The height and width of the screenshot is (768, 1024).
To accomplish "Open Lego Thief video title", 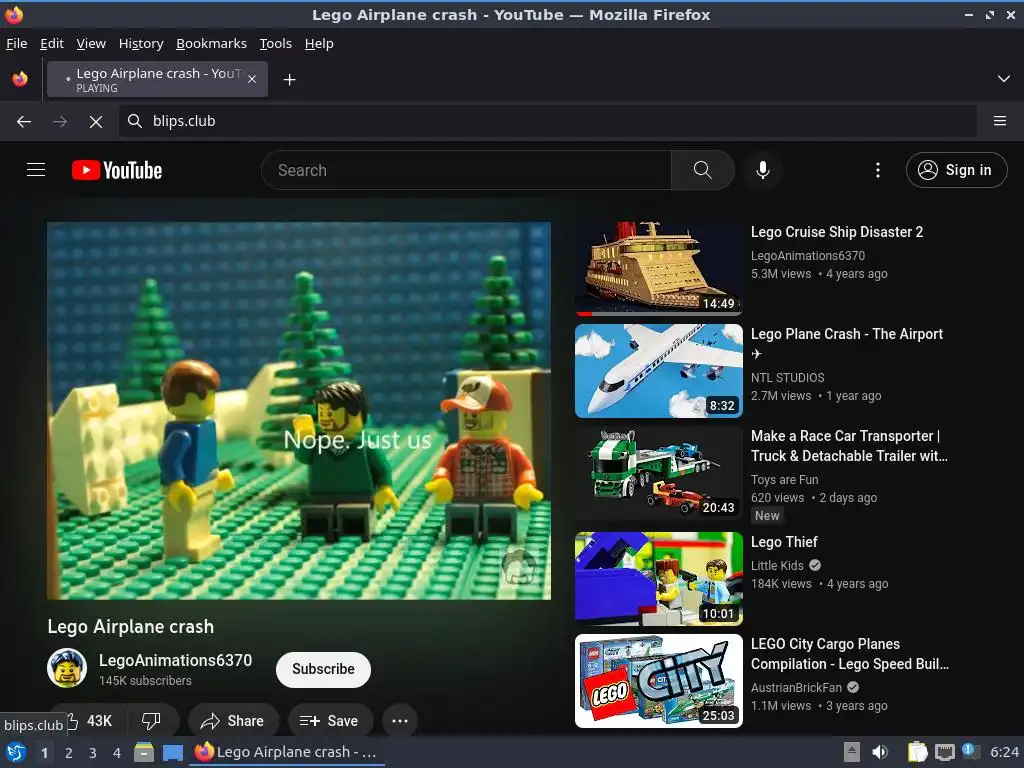I will coord(784,542).
